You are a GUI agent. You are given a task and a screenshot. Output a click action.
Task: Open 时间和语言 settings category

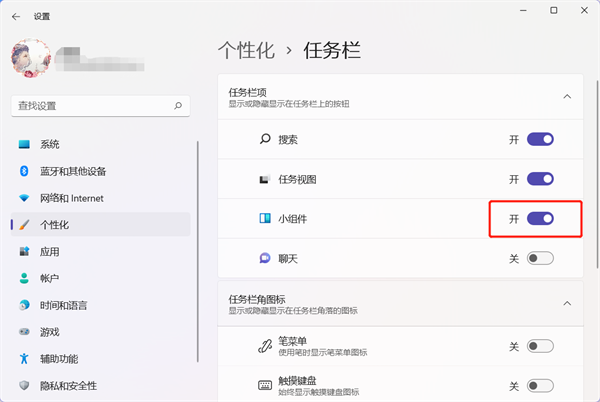tap(64, 305)
